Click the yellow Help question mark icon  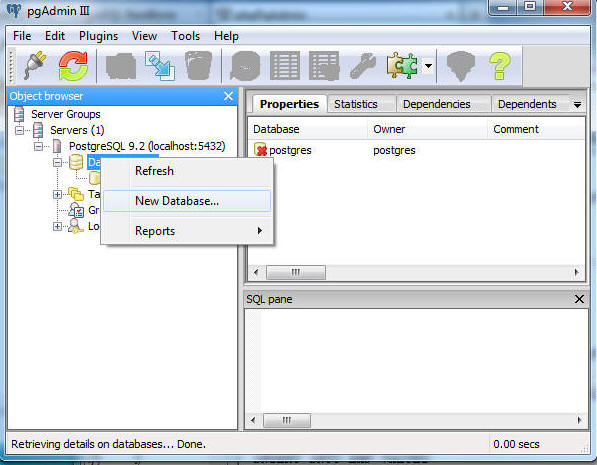(x=500, y=66)
